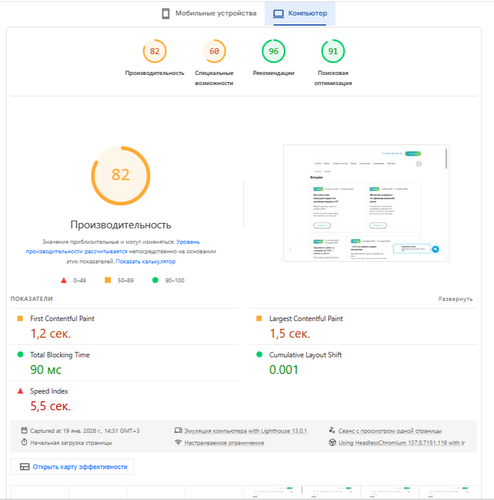The height and width of the screenshot is (500, 494).
Task: Click the devices icon beside Эмуляция компьютера
Action: [x=178, y=430]
